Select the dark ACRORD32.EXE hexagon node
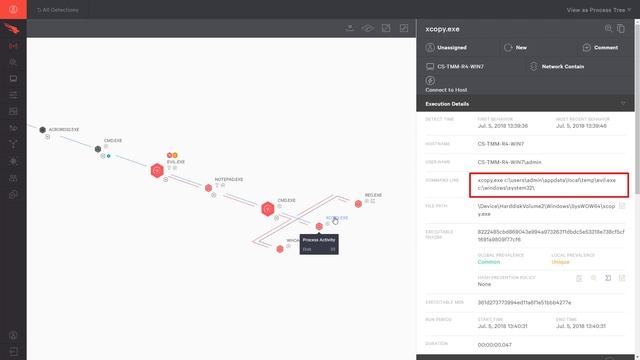This screenshot has height=360, width=640. coord(42,130)
